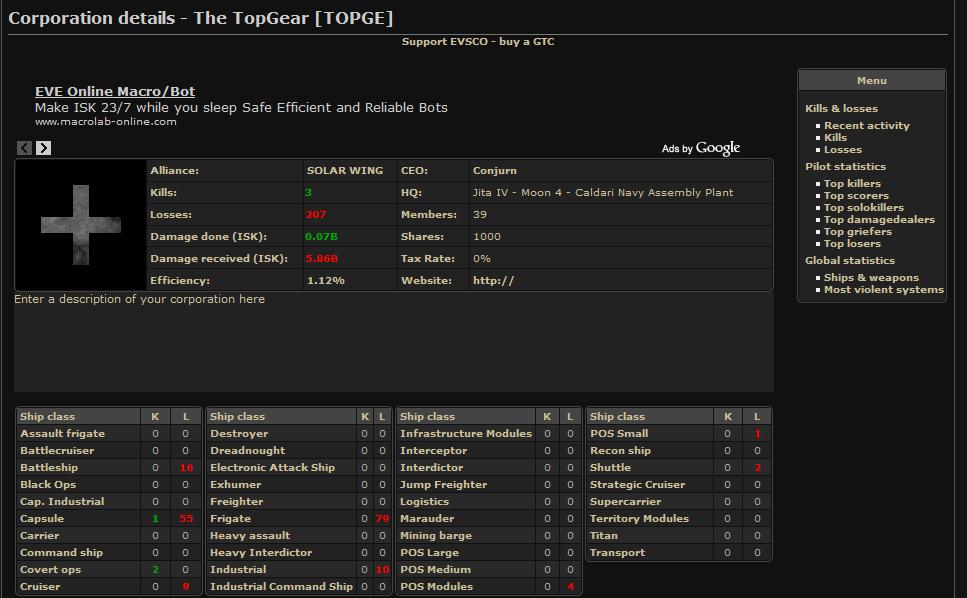Click the Transport ship class link
The width and height of the screenshot is (967, 598).
pos(617,552)
